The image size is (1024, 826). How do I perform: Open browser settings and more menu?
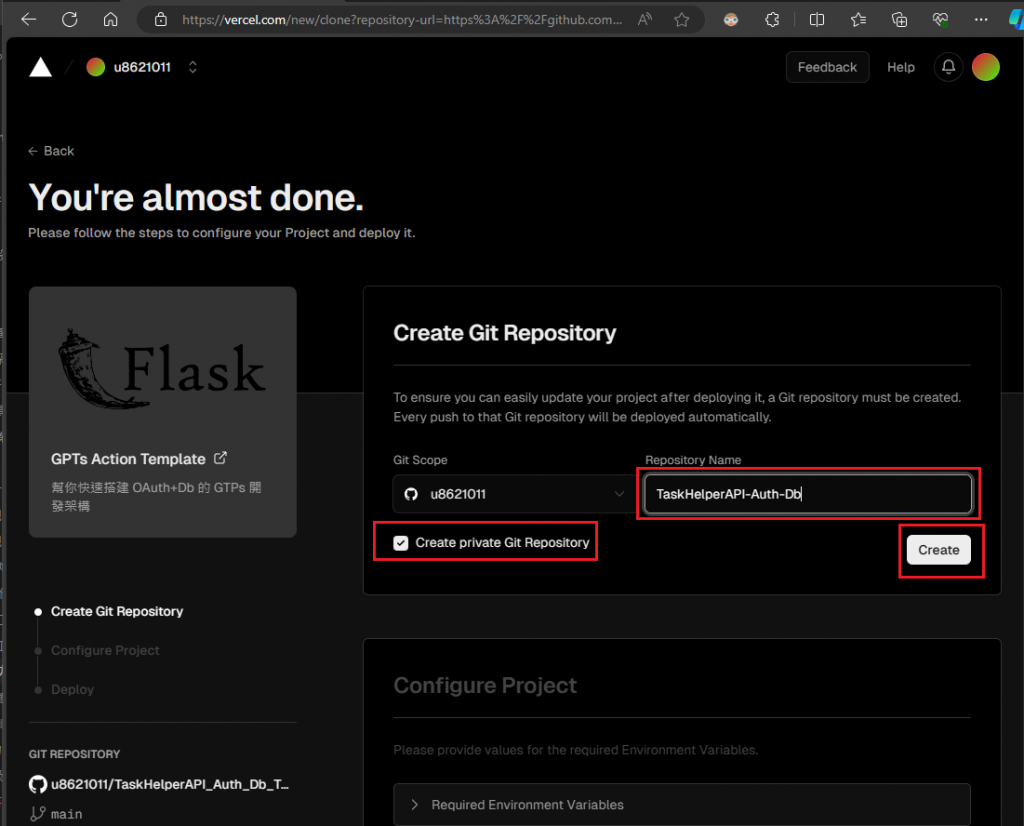pos(981,20)
